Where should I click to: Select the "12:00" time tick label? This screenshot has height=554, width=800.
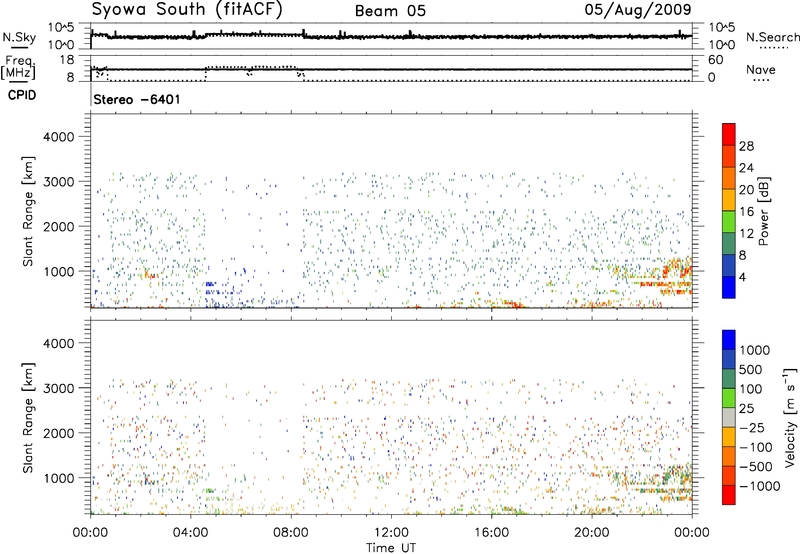click(x=391, y=533)
